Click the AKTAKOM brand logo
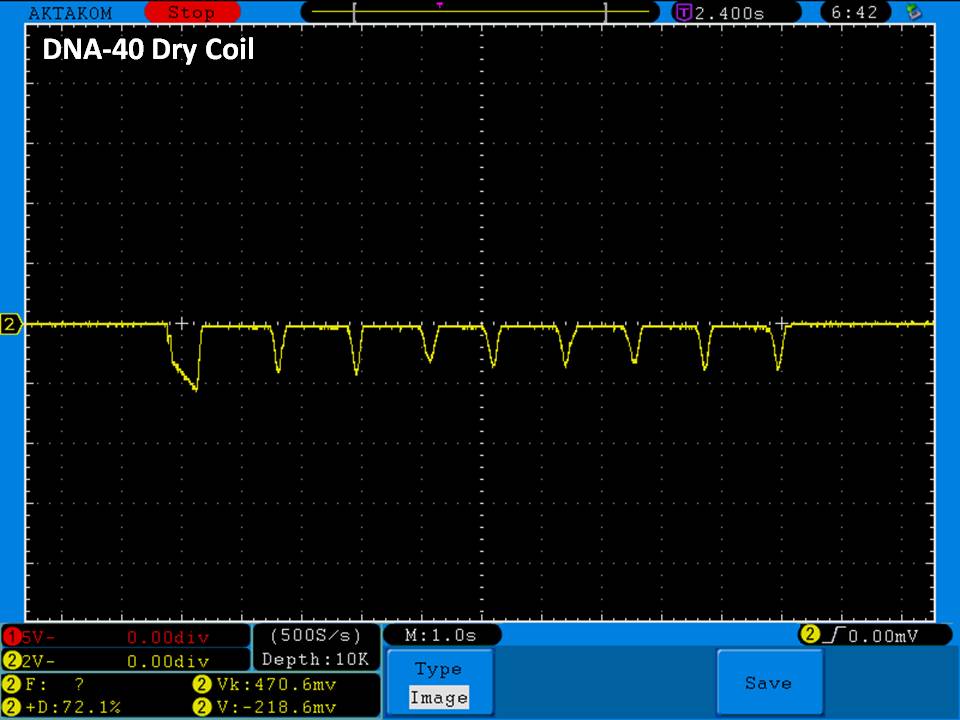The height and width of the screenshot is (720, 960). (68, 13)
